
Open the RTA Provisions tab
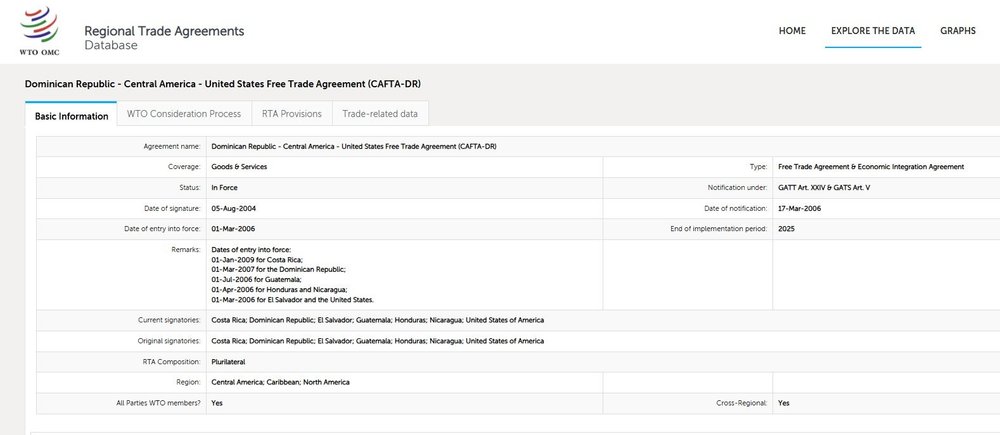click(x=291, y=114)
